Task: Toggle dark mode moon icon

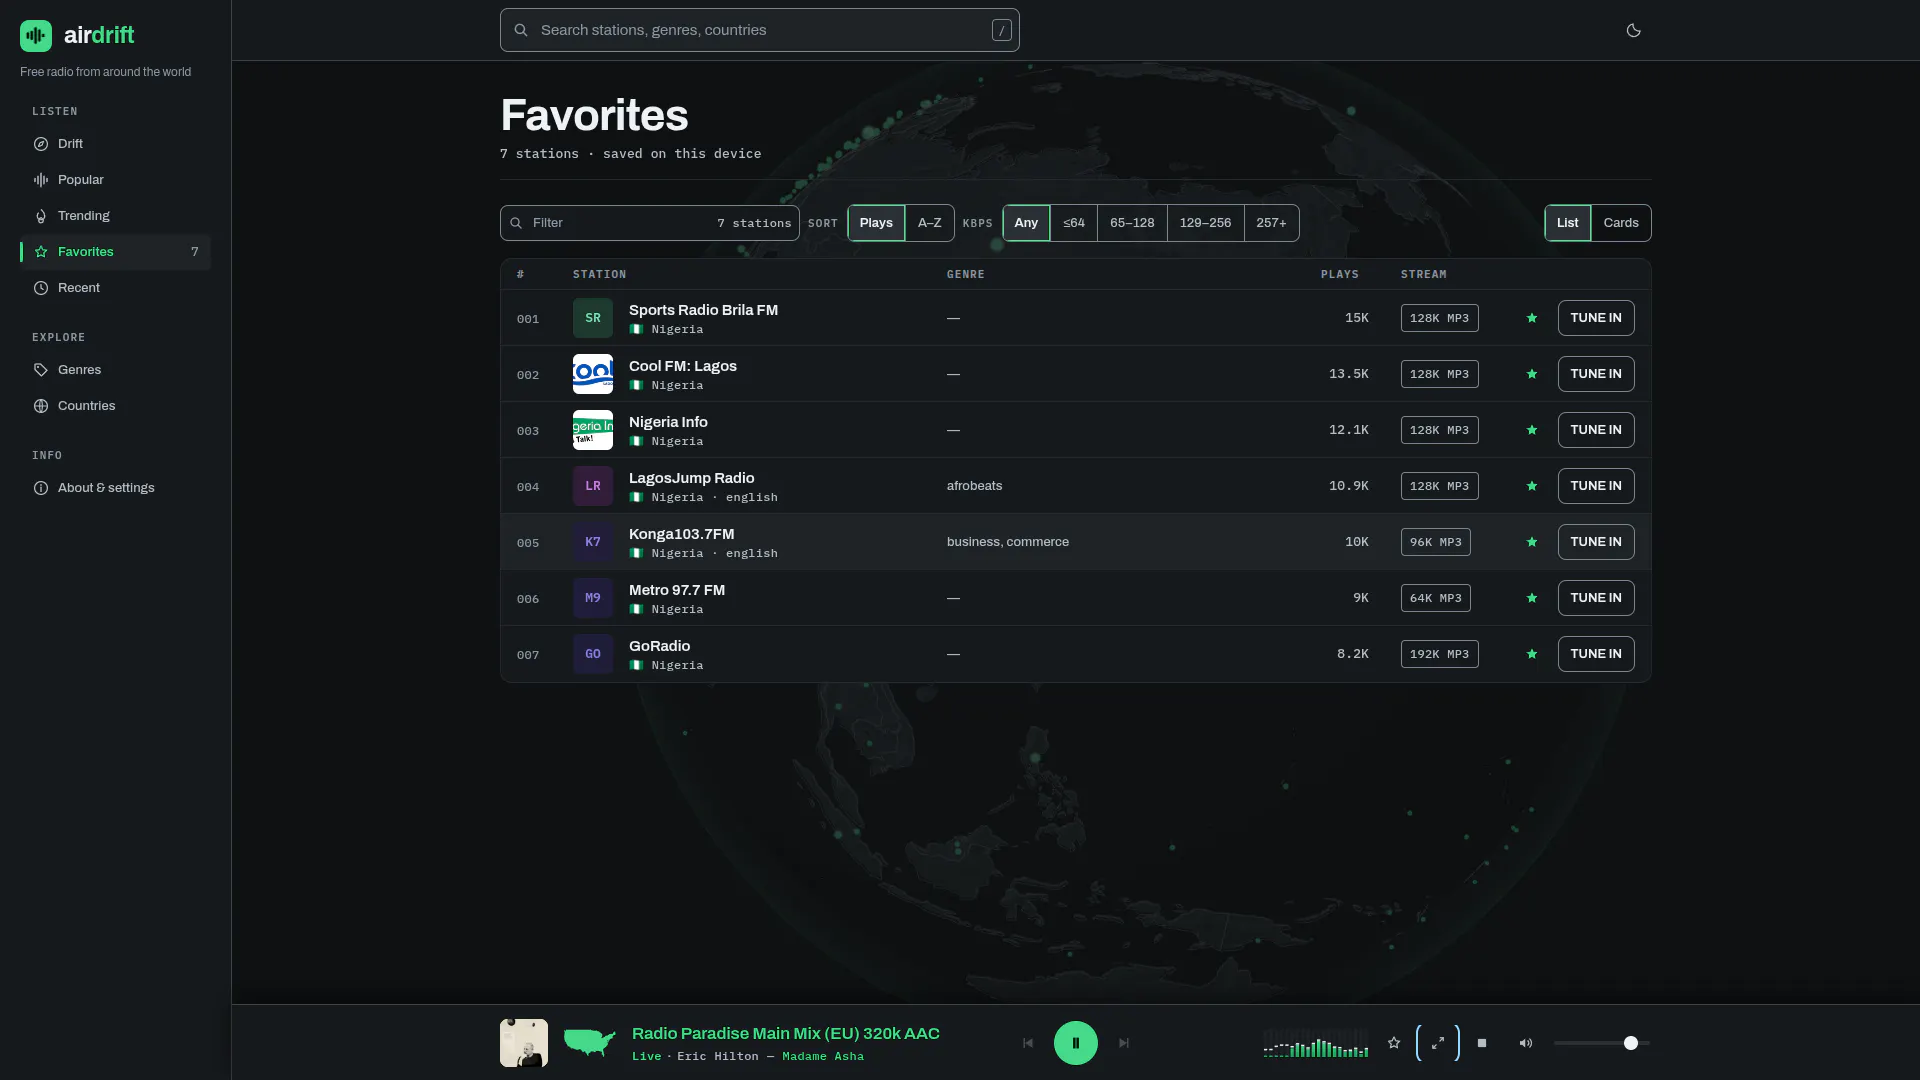Action: point(1633,30)
